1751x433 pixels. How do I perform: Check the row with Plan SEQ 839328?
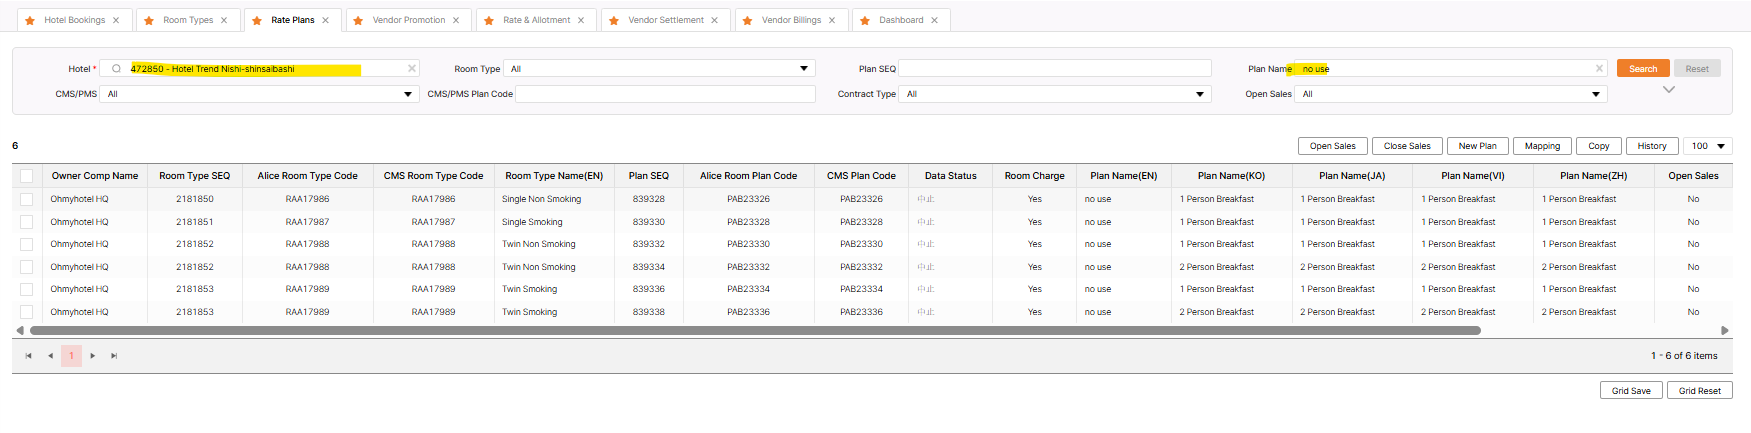27,199
